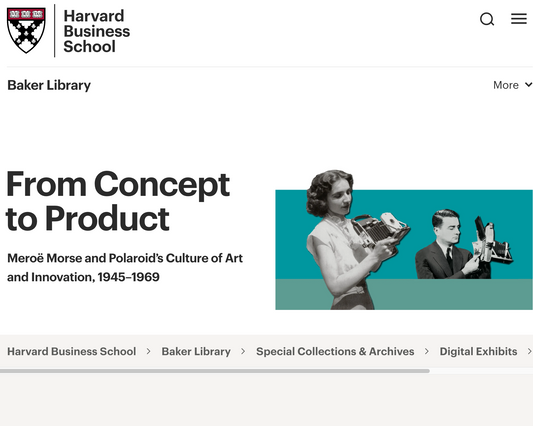This screenshot has height=426, width=533.
Task: Click the From Concept to Product heading
Action: [x=118, y=201]
